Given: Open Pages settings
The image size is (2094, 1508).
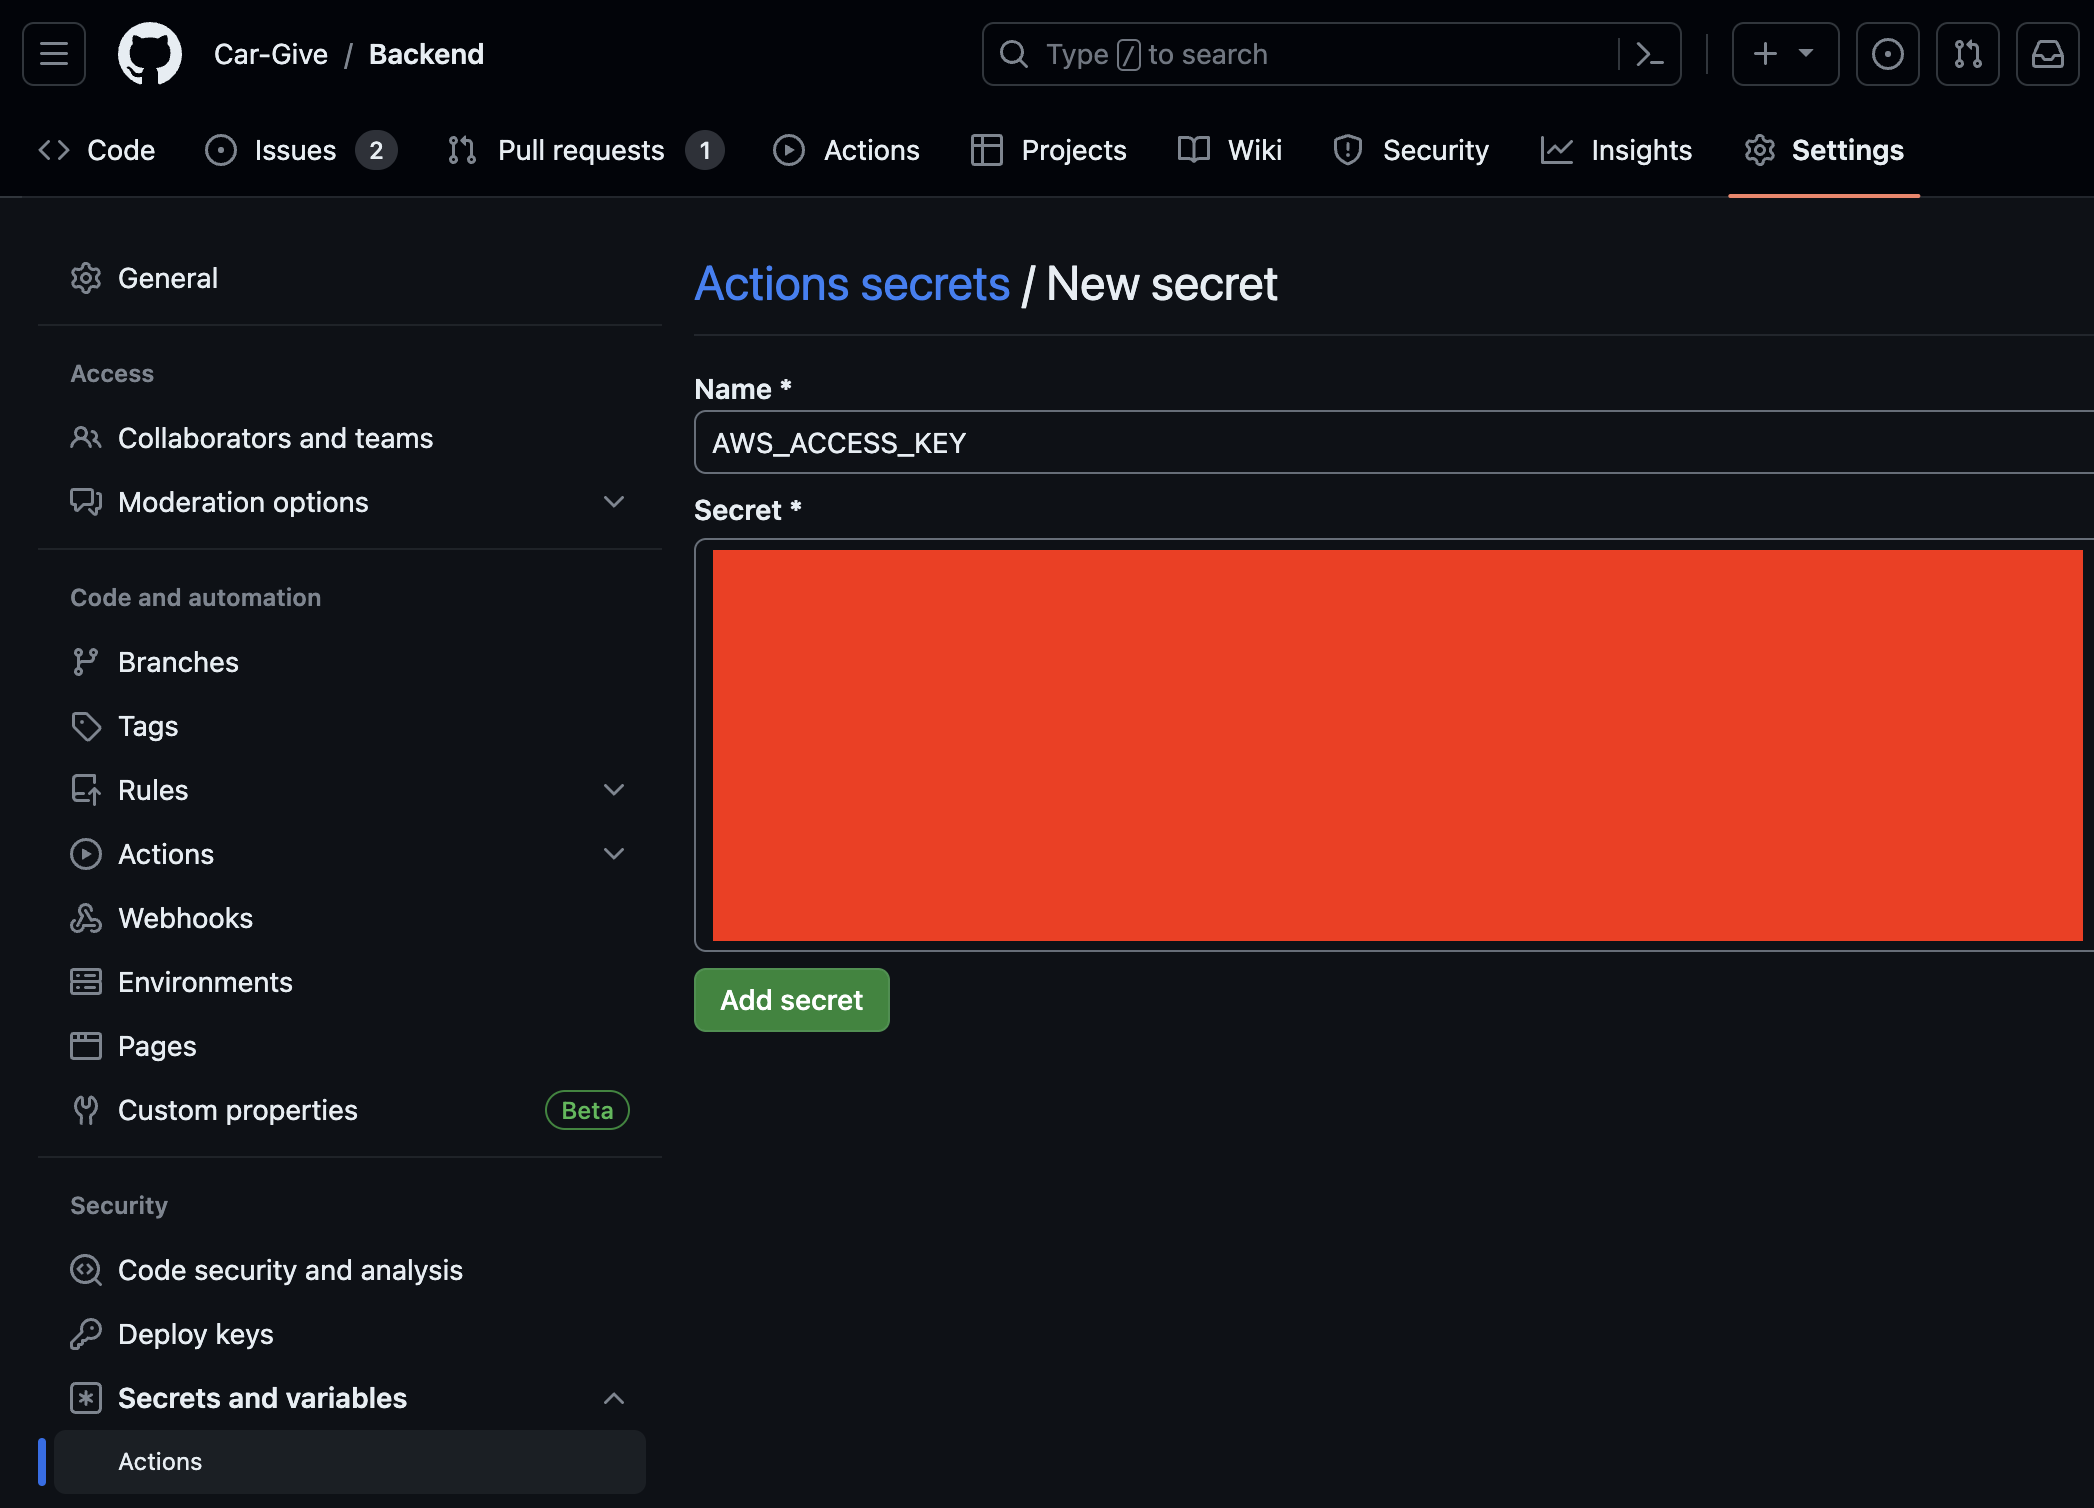Looking at the screenshot, I should (x=350, y=1046).
